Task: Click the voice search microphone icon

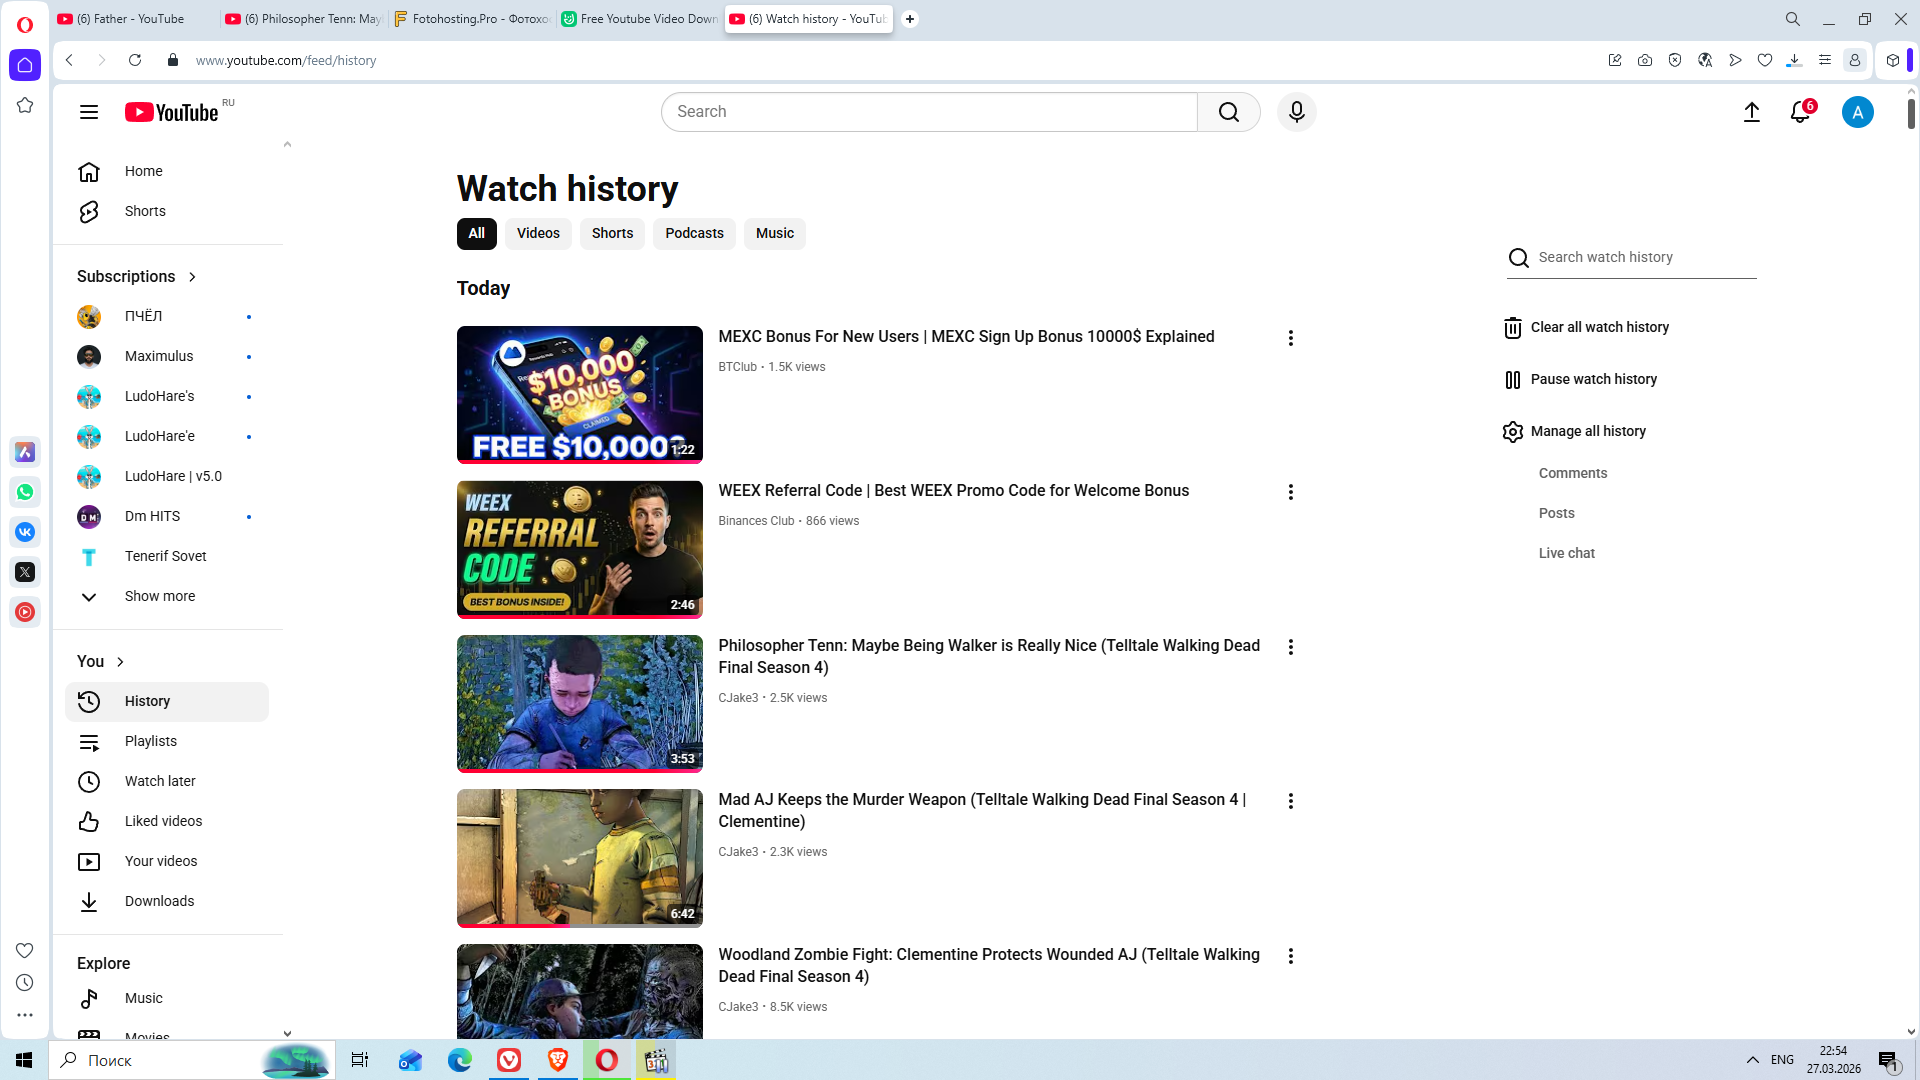Action: click(1296, 112)
